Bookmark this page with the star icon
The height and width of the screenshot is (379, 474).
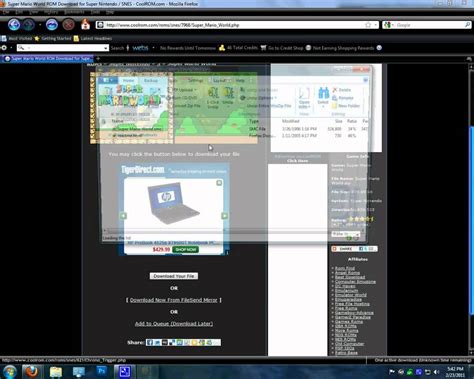tap(368, 25)
